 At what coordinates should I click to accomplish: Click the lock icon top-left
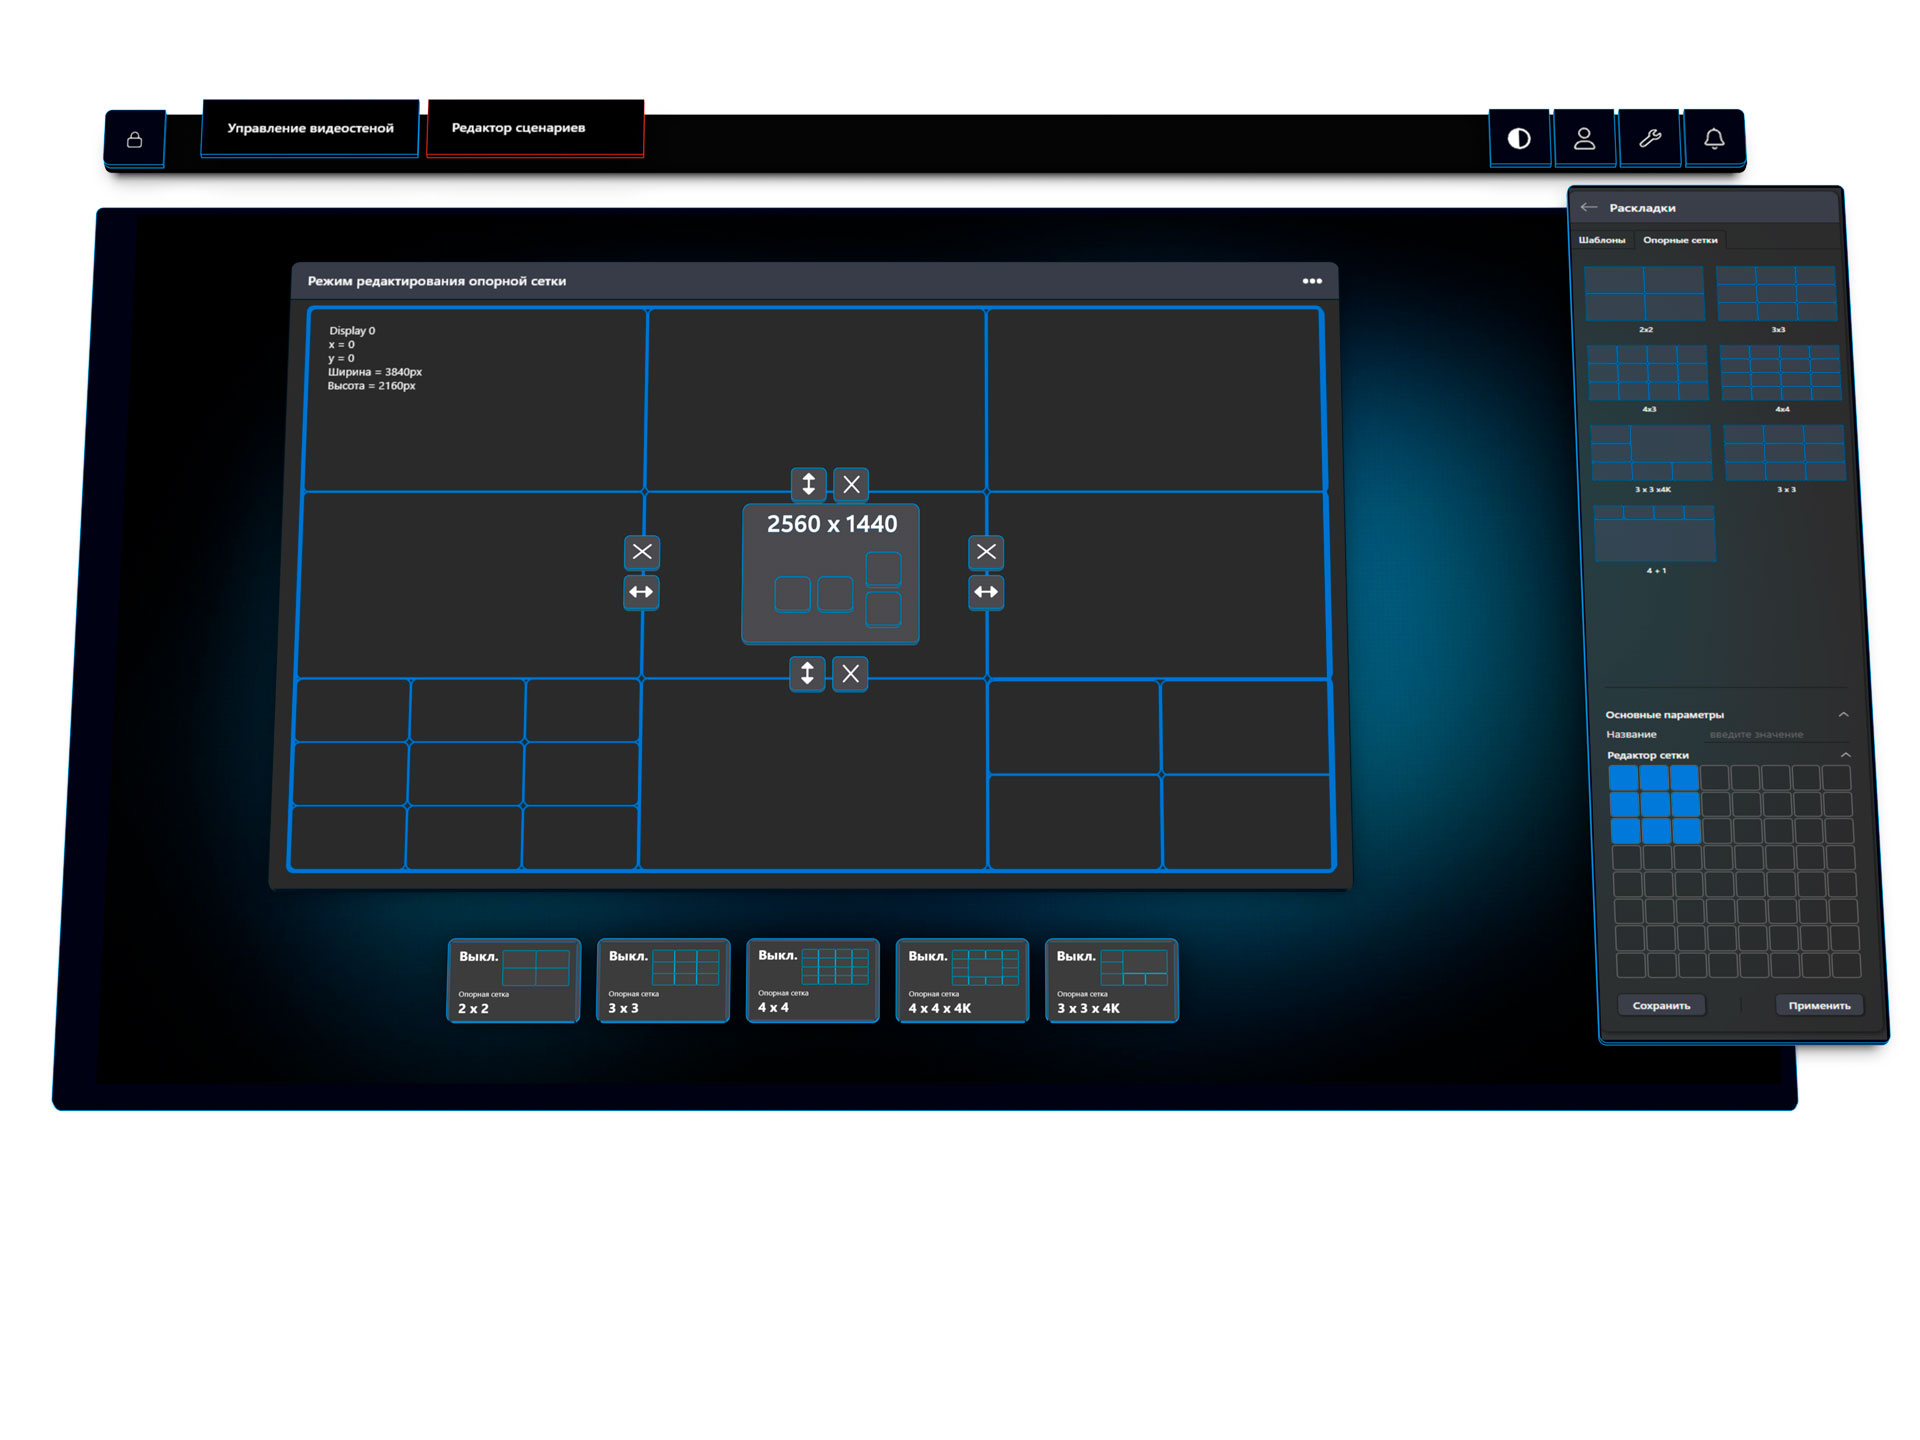click(x=136, y=139)
